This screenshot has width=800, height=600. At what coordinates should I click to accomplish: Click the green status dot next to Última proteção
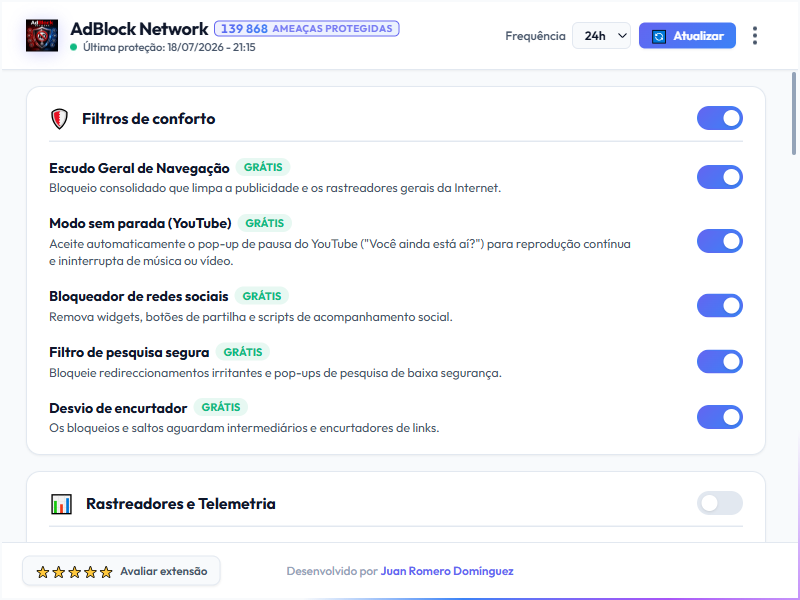73,47
